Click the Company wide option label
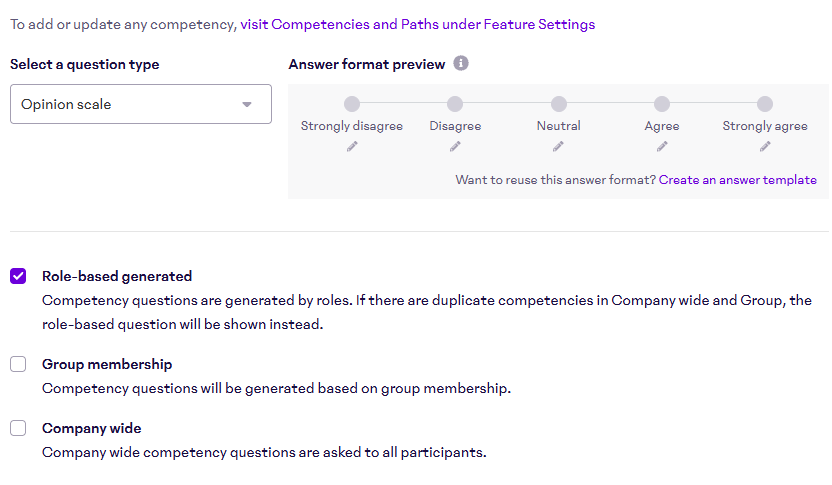Screen dimensions: 832x485 92,428
